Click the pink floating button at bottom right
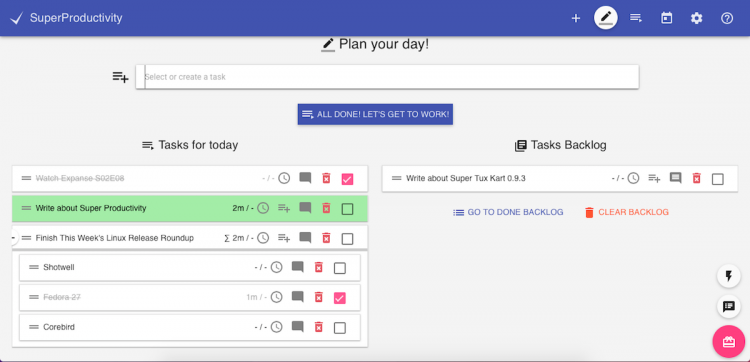This screenshot has height=362, width=750. (728, 341)
